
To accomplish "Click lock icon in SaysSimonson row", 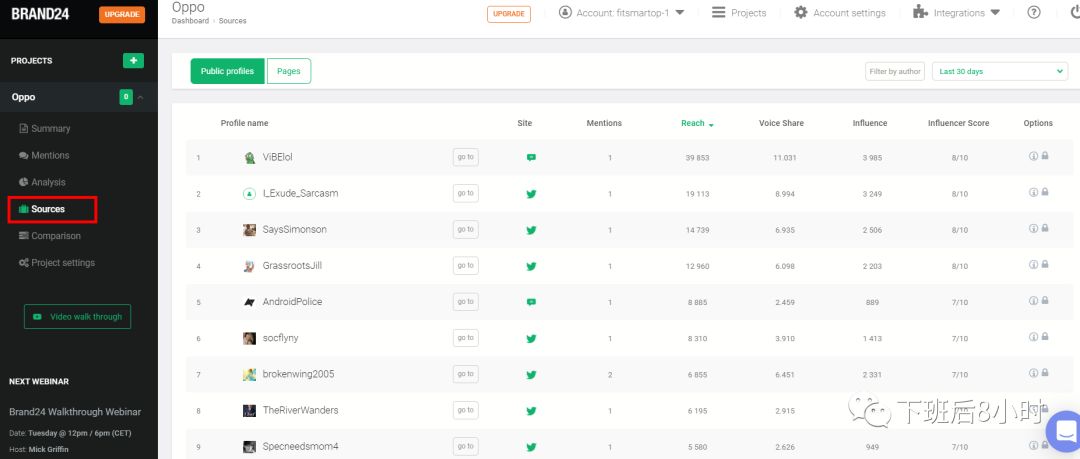I will pyautogui.click(x=1045, y=228).
